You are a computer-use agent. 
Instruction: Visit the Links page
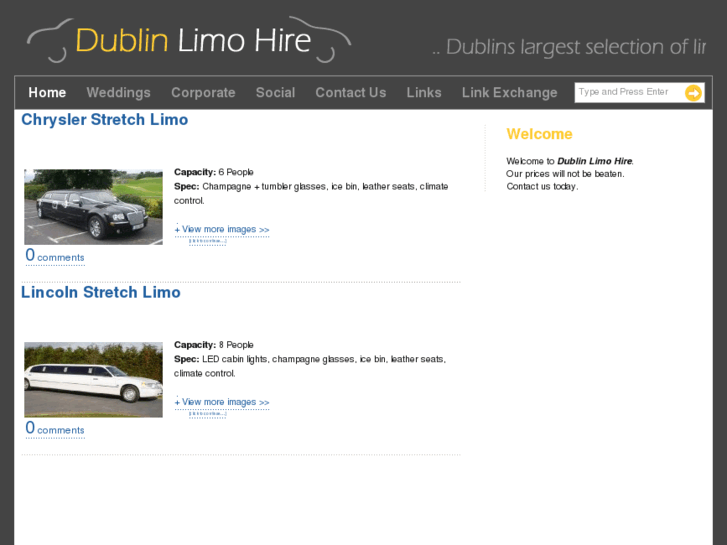click(424, 93)
